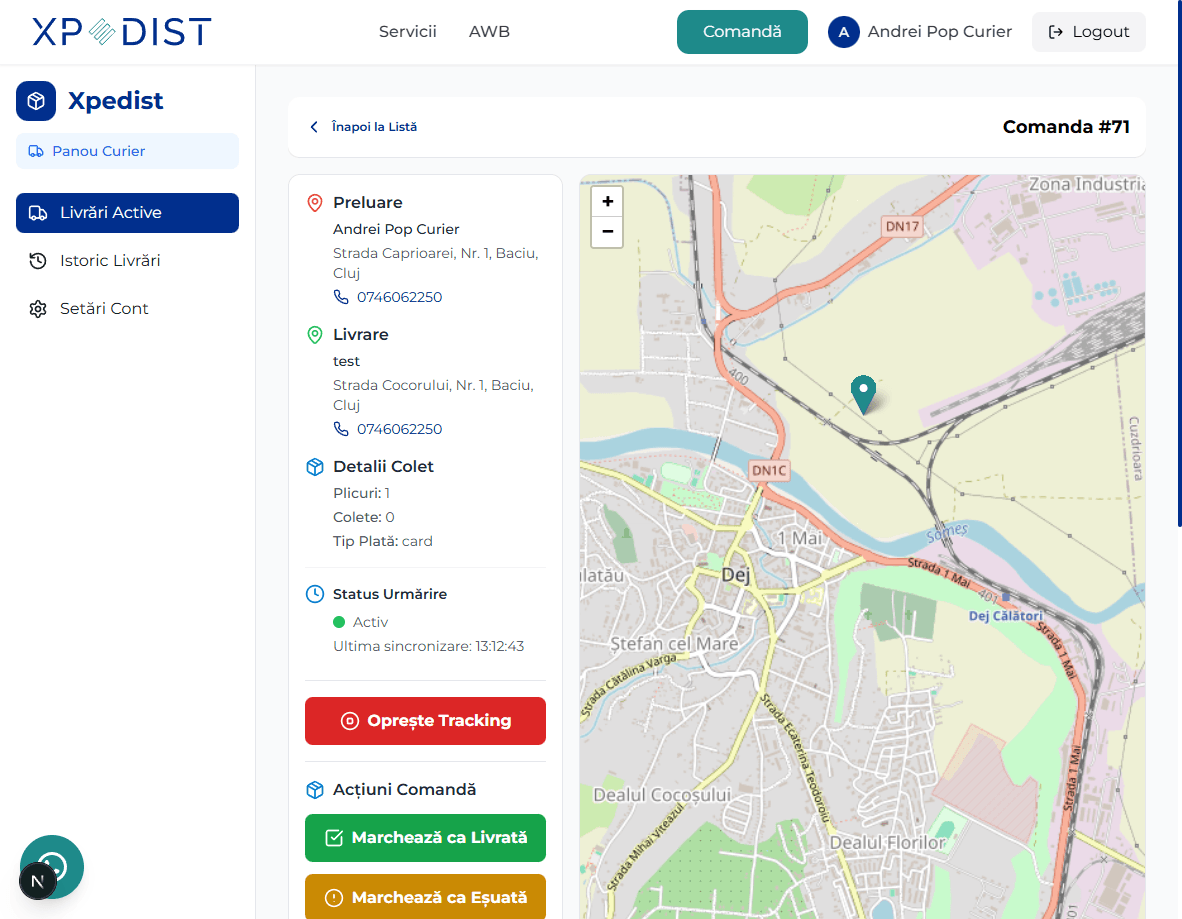
Task: Click the Dej city label on map
Action: pos(736,576)
